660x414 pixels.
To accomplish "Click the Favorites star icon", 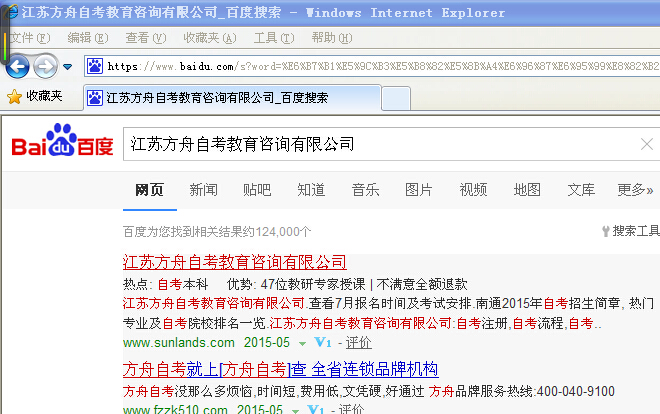I will click(14, 97).
